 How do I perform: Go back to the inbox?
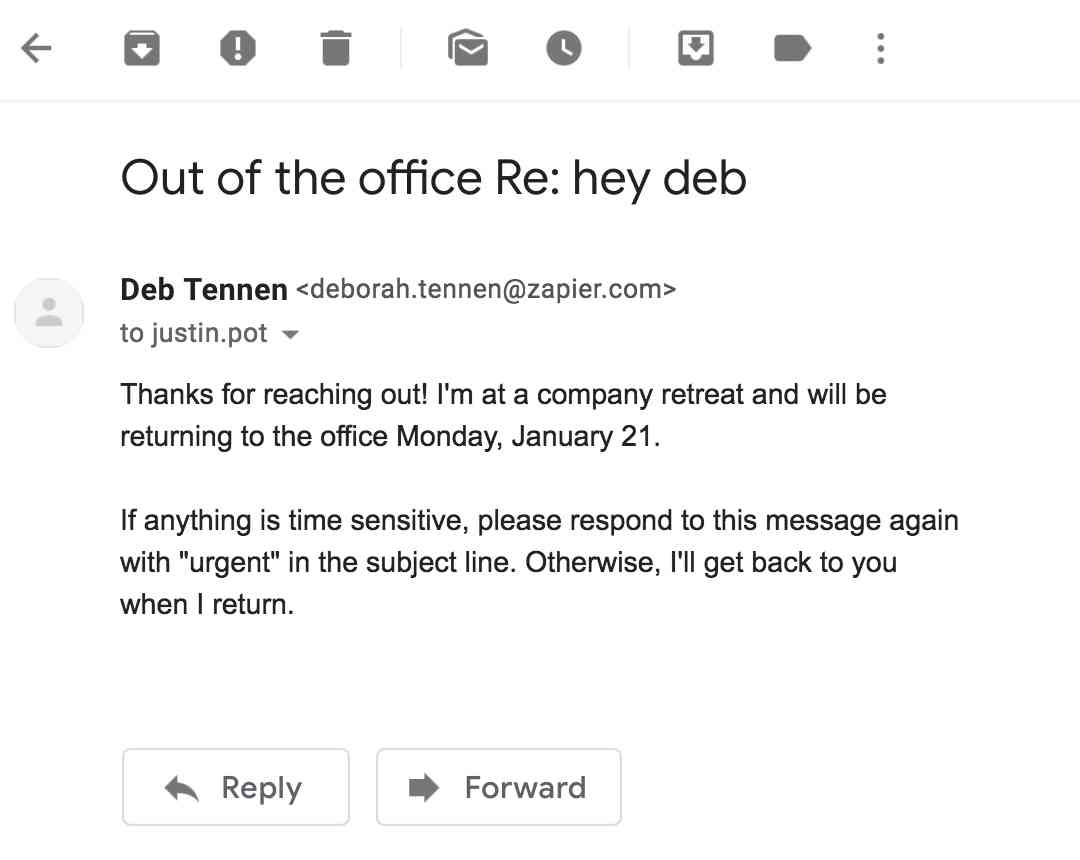(37, 47)
